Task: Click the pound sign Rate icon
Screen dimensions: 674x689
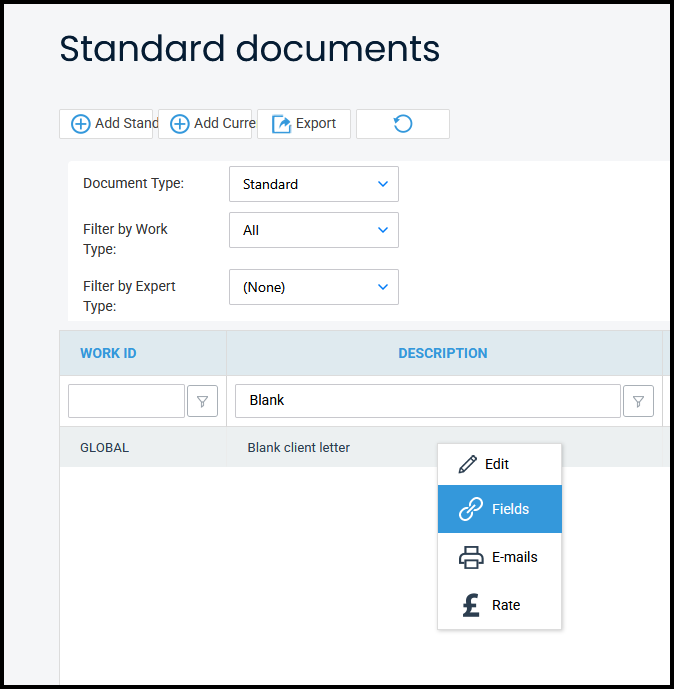Action: [470, 605]
